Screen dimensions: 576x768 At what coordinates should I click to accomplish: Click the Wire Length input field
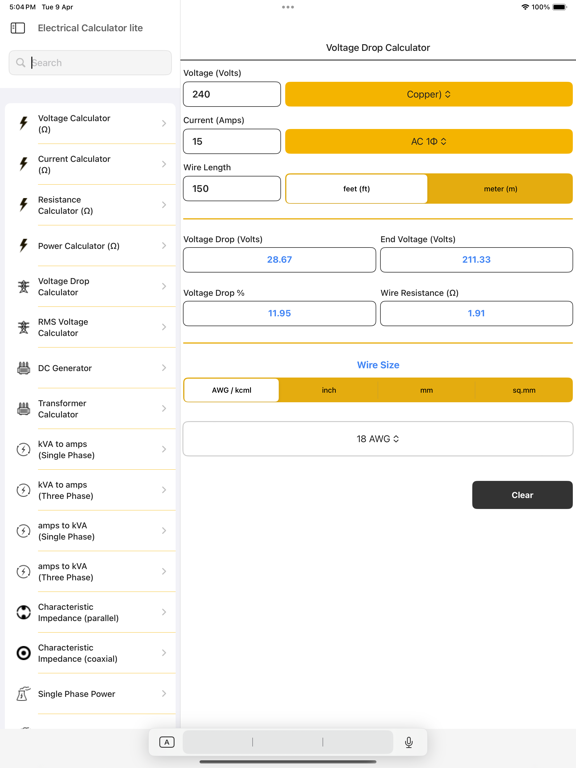click(232, 189)
